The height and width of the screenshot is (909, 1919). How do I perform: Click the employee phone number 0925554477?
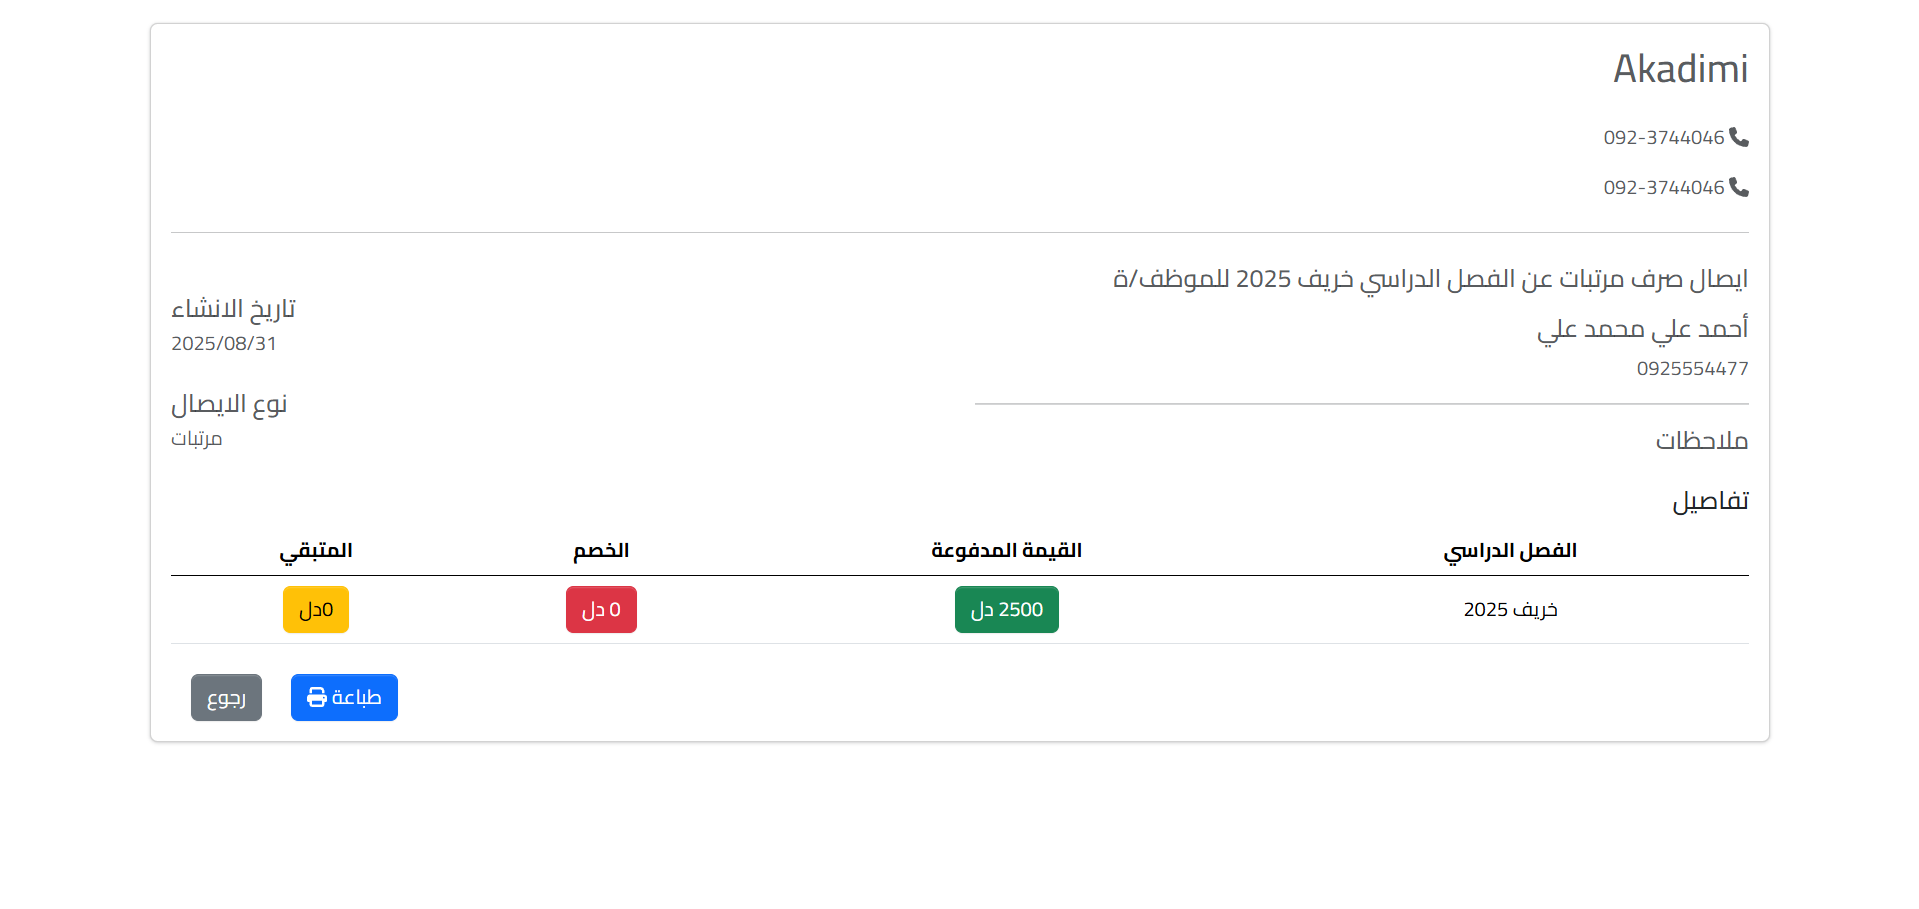pos(1692,368)
